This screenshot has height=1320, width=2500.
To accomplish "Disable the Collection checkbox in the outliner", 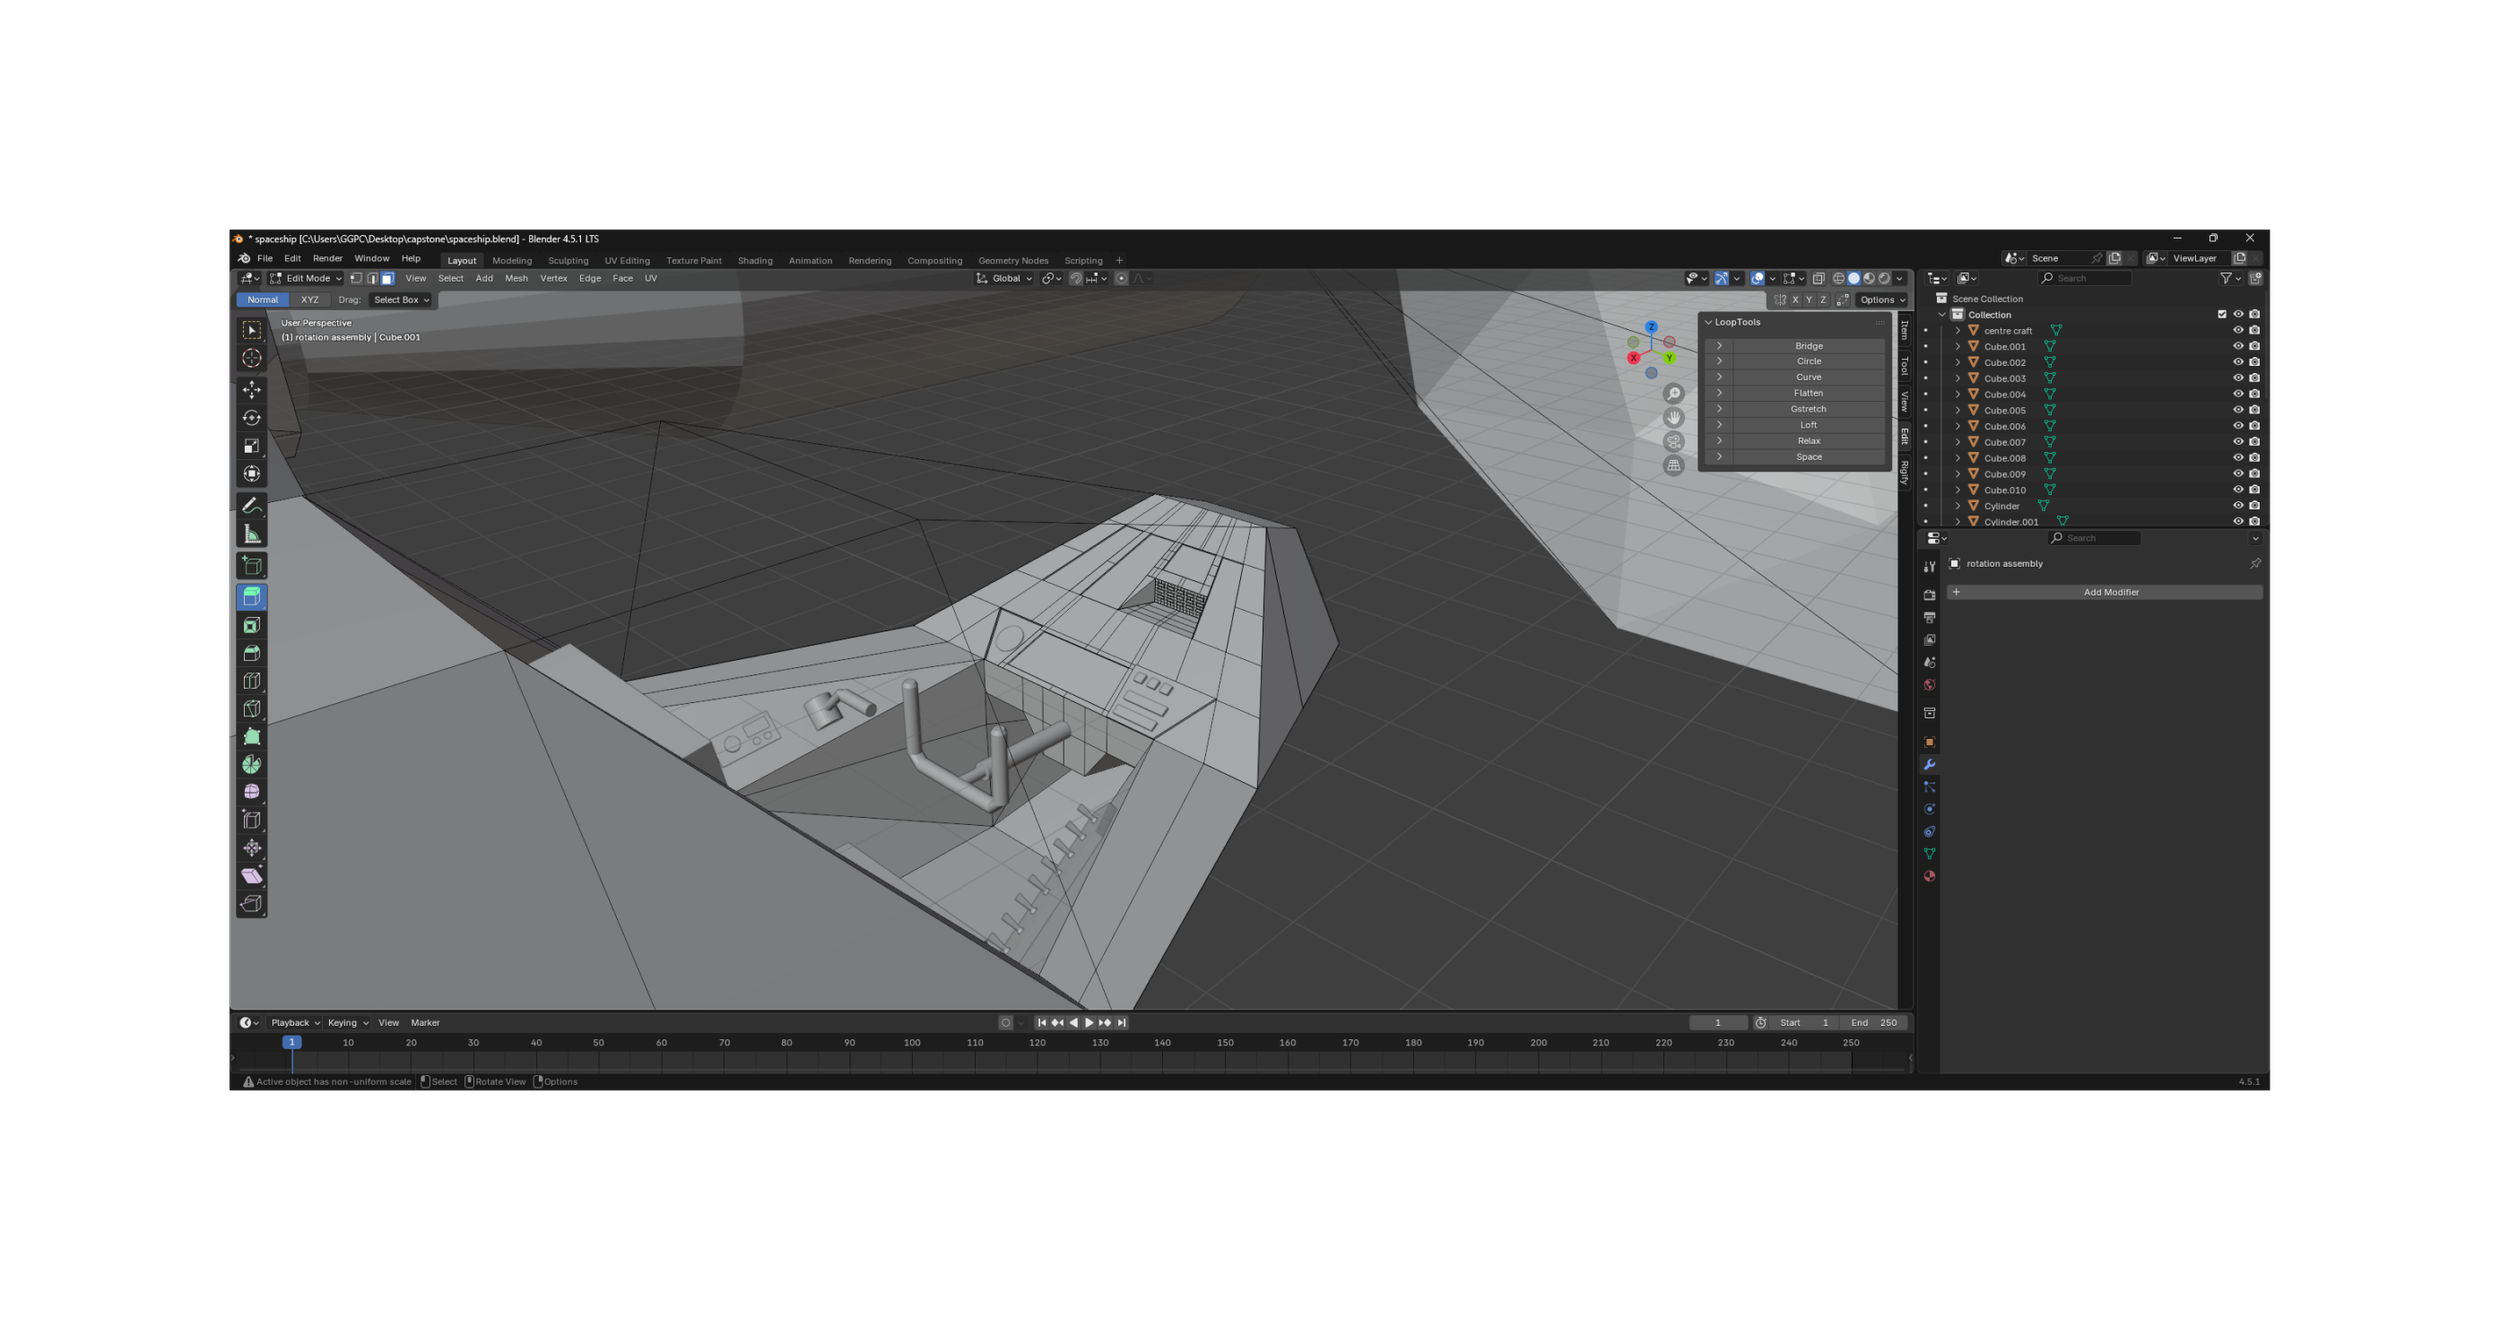I will point(2222,314).
